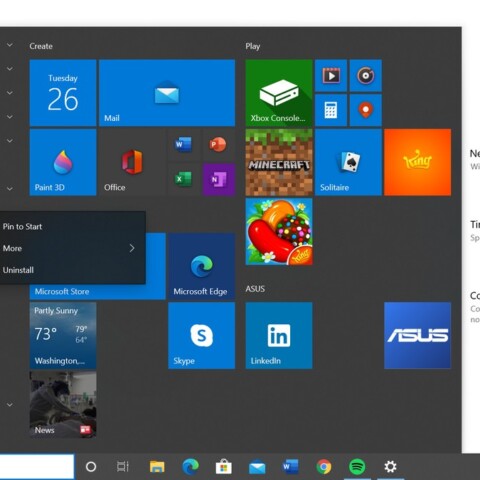Open LinkedIn tile
The width and height of the screenshot is (480, 480).
[279, 335]
